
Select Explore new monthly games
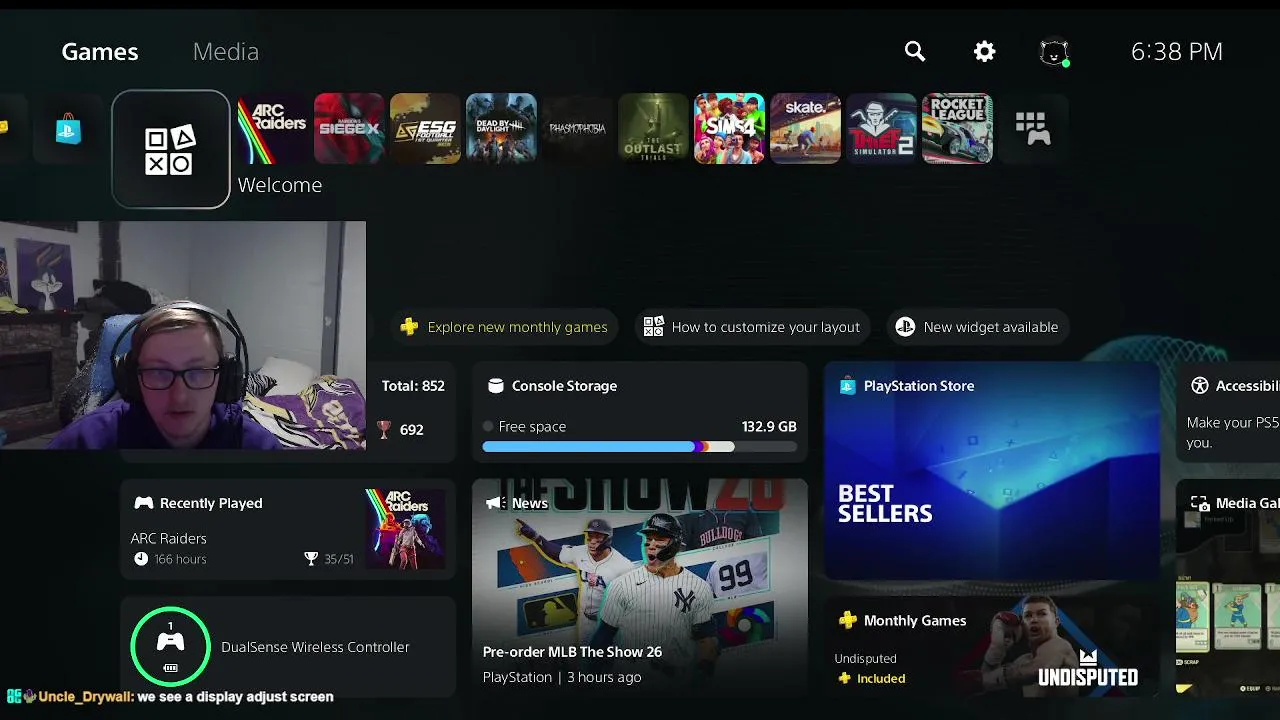505,327
